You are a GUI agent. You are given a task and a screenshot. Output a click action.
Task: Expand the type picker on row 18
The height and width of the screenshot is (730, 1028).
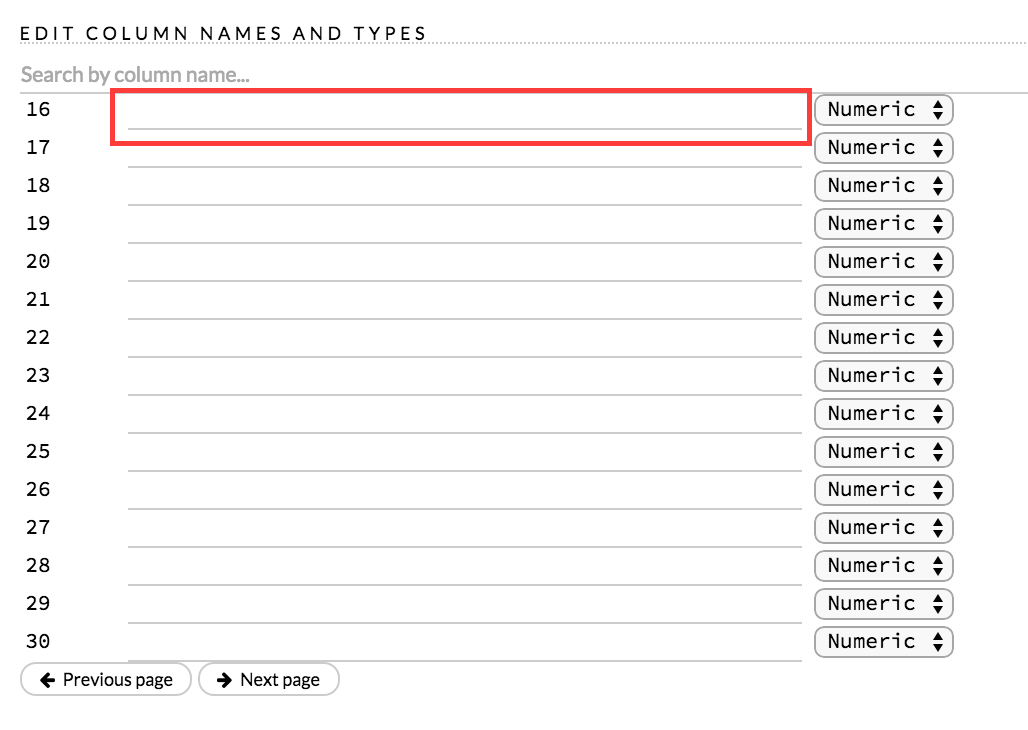coord(883,185)
